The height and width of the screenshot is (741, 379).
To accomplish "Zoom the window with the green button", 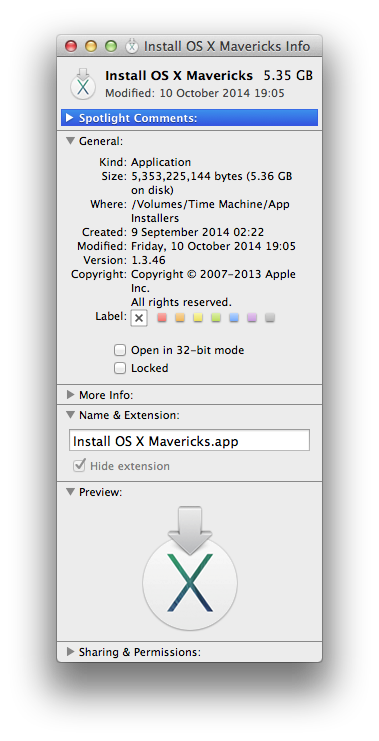I will (111, 46).
